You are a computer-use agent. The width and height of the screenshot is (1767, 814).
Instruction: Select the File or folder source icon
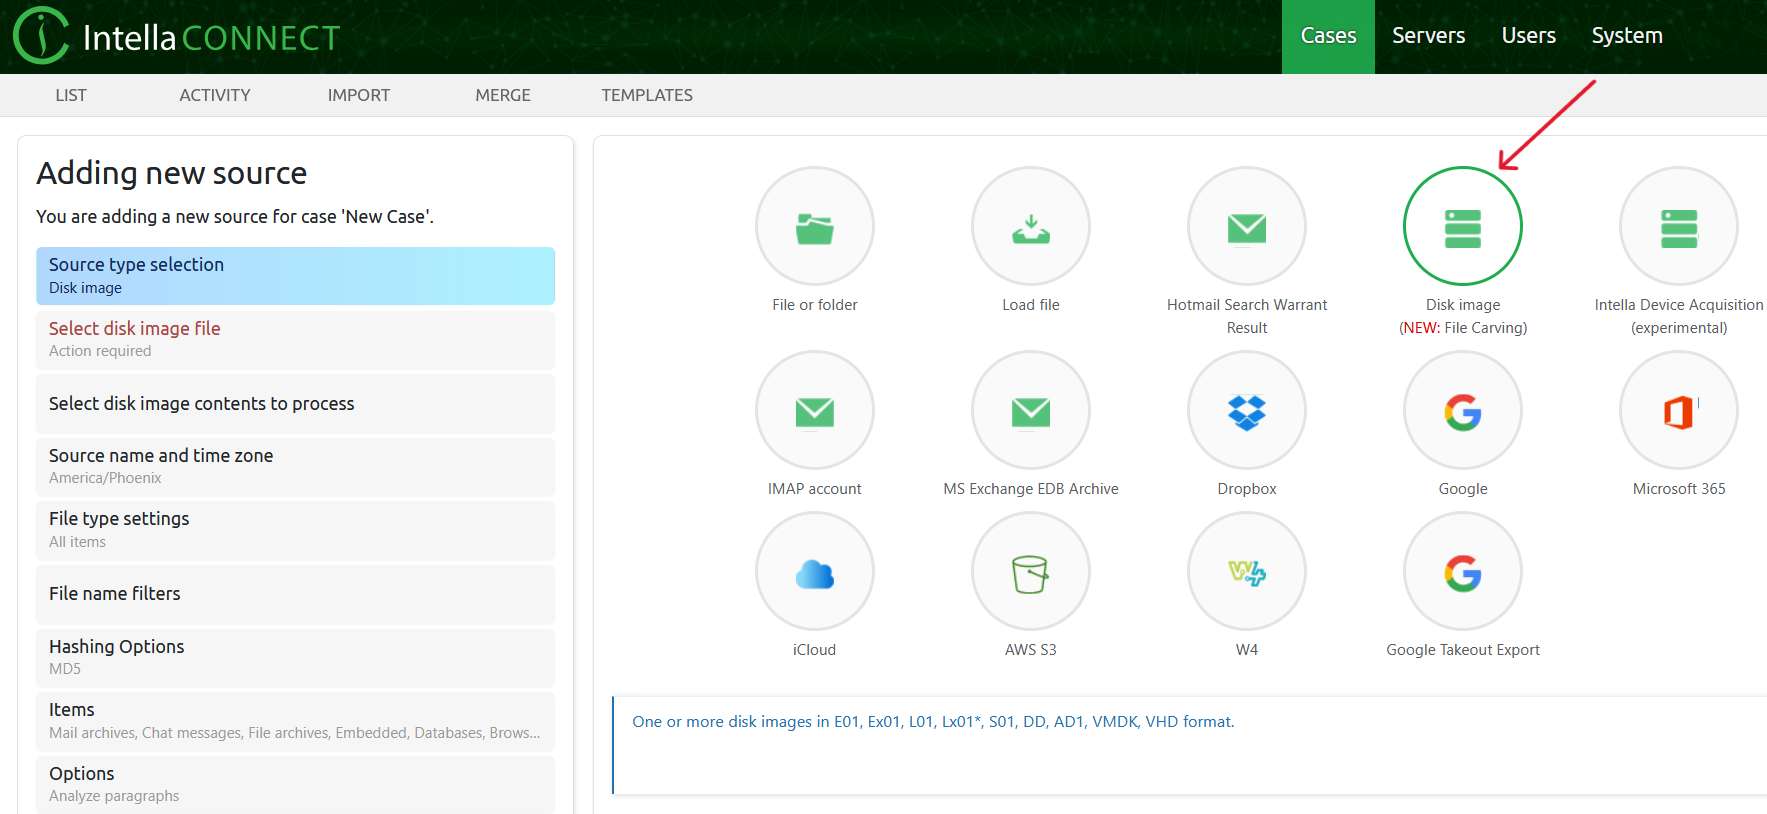[814, 227]
